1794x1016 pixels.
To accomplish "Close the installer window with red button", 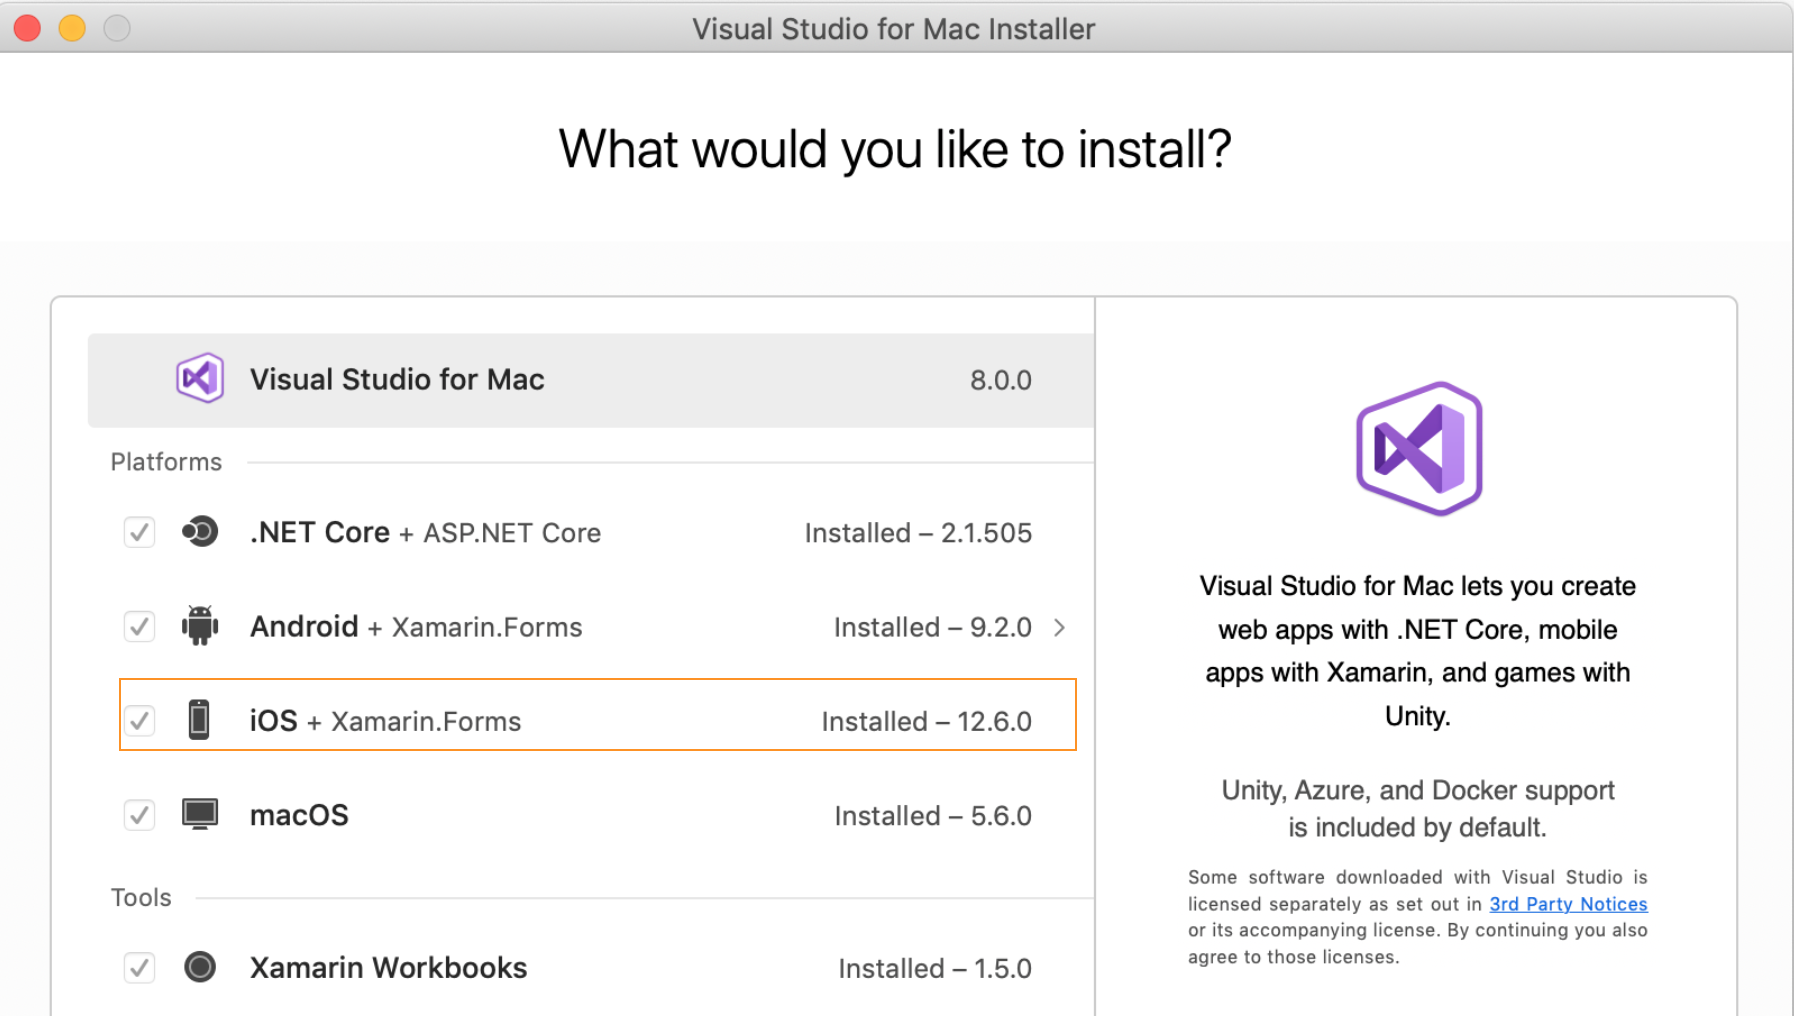I will [x=27, y=28].
